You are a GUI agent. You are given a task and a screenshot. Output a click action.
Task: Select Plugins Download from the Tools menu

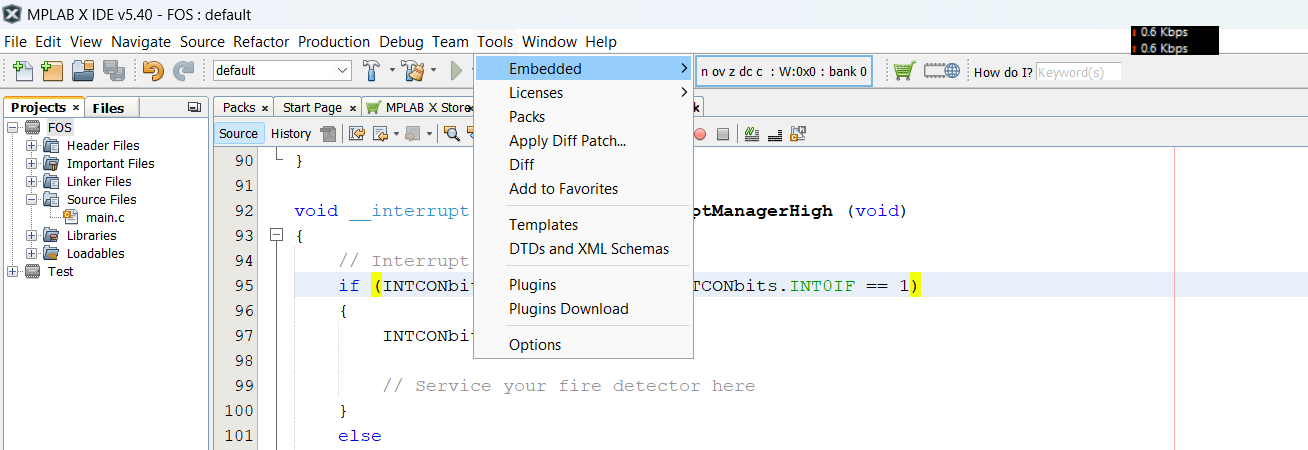(x=568, y=309)
